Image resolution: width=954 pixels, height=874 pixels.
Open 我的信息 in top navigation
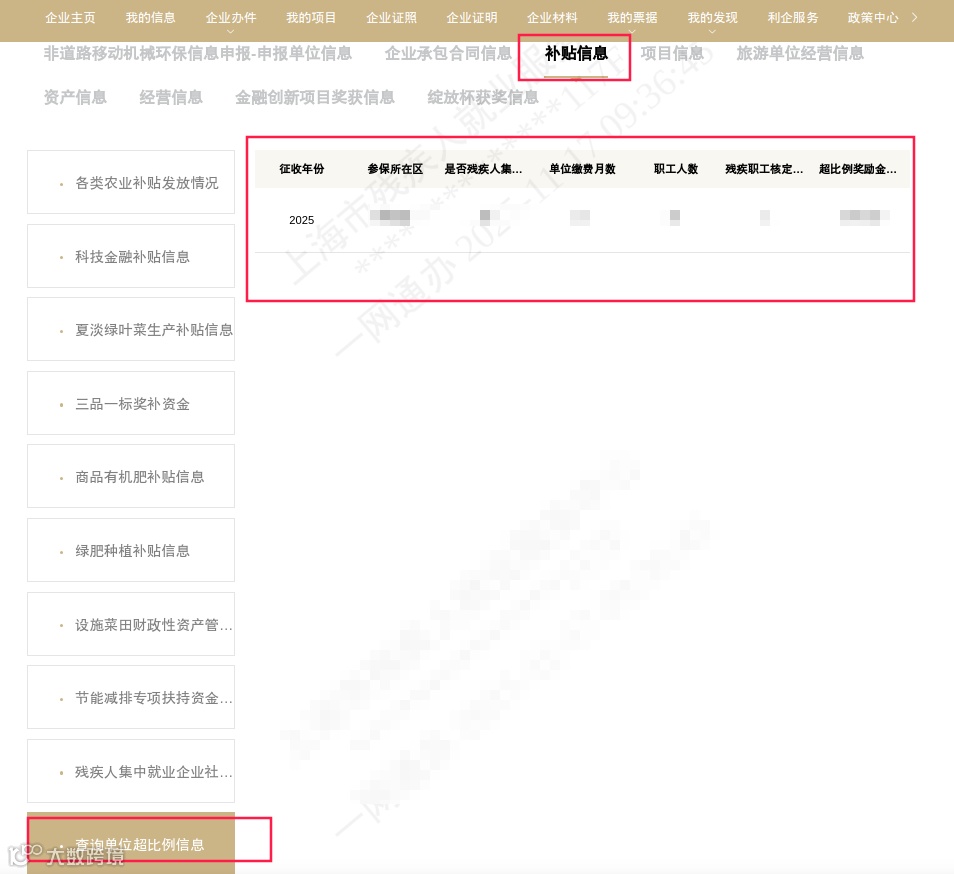pos(150,18)
